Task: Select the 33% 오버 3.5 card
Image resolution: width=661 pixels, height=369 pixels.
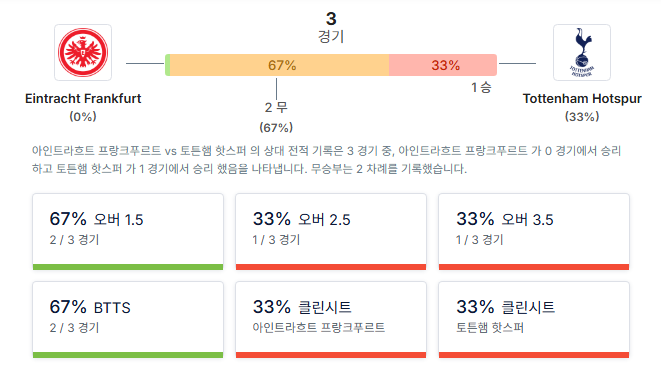Action: (534, 232)
